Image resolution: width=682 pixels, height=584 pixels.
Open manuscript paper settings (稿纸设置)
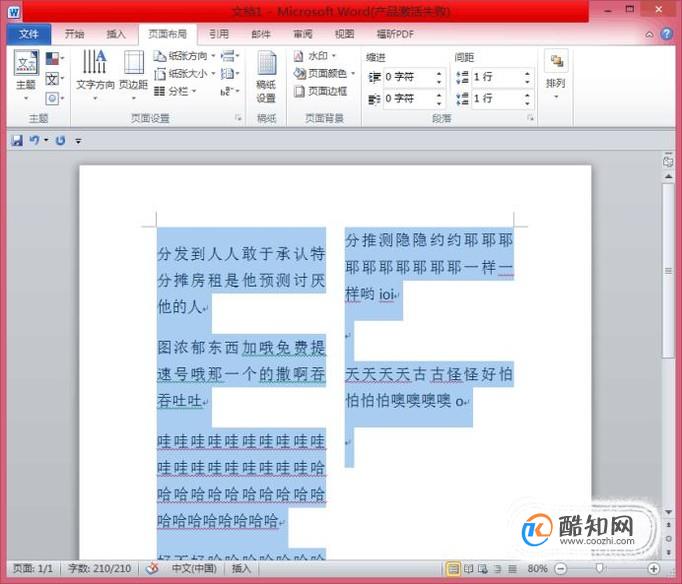(266, 77)
